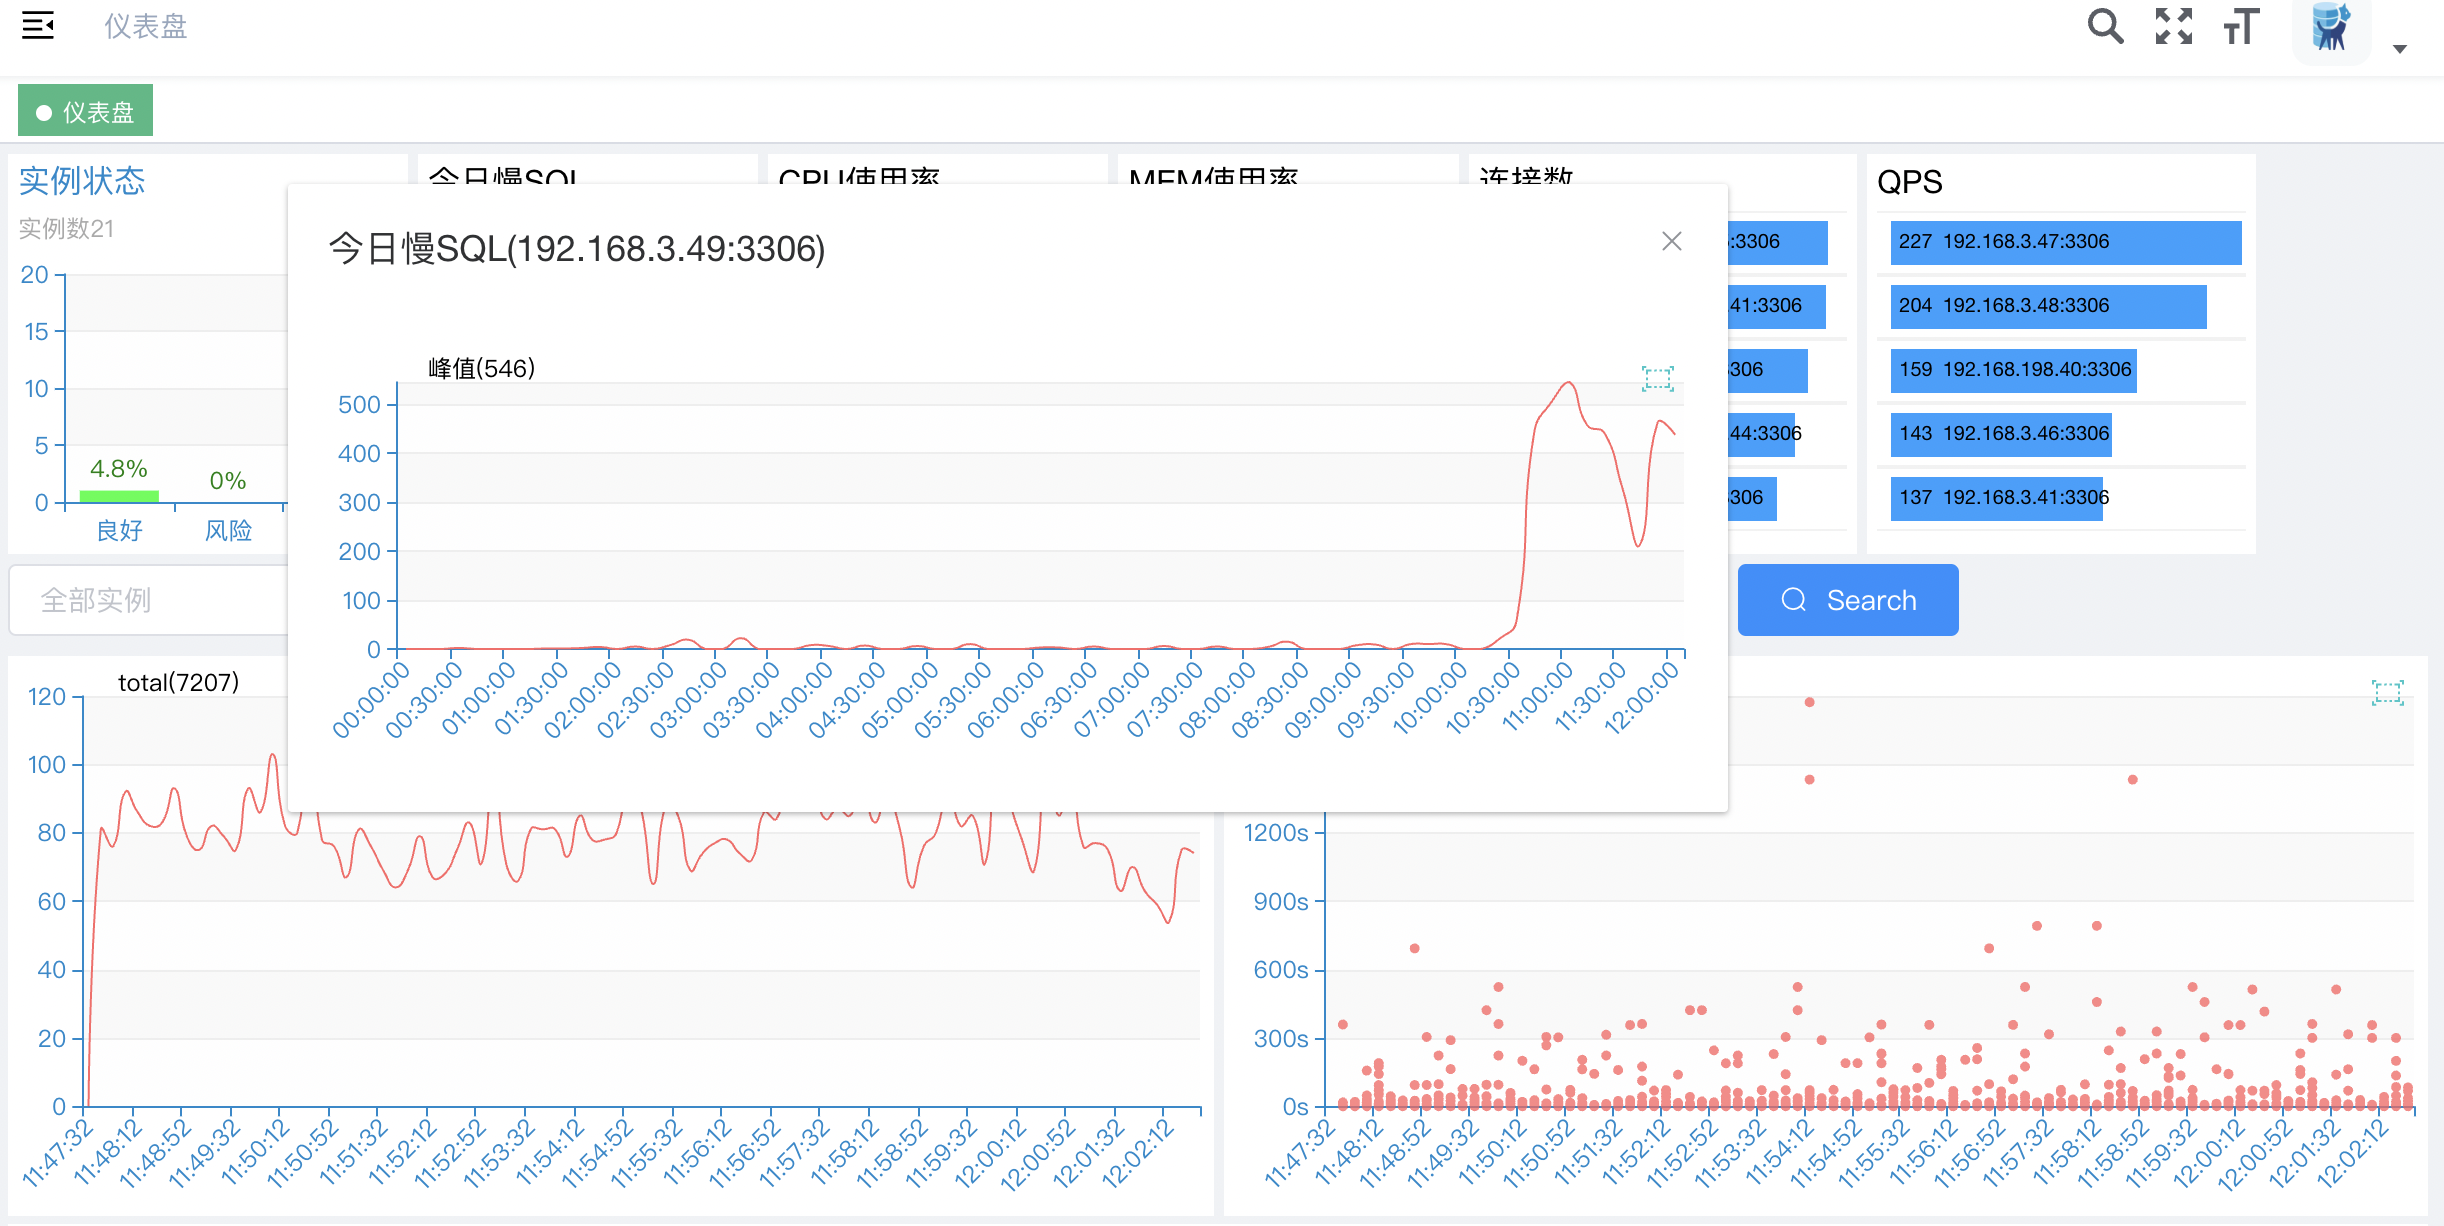Expand the user avatar dropdown menu

pos(2397,49)
